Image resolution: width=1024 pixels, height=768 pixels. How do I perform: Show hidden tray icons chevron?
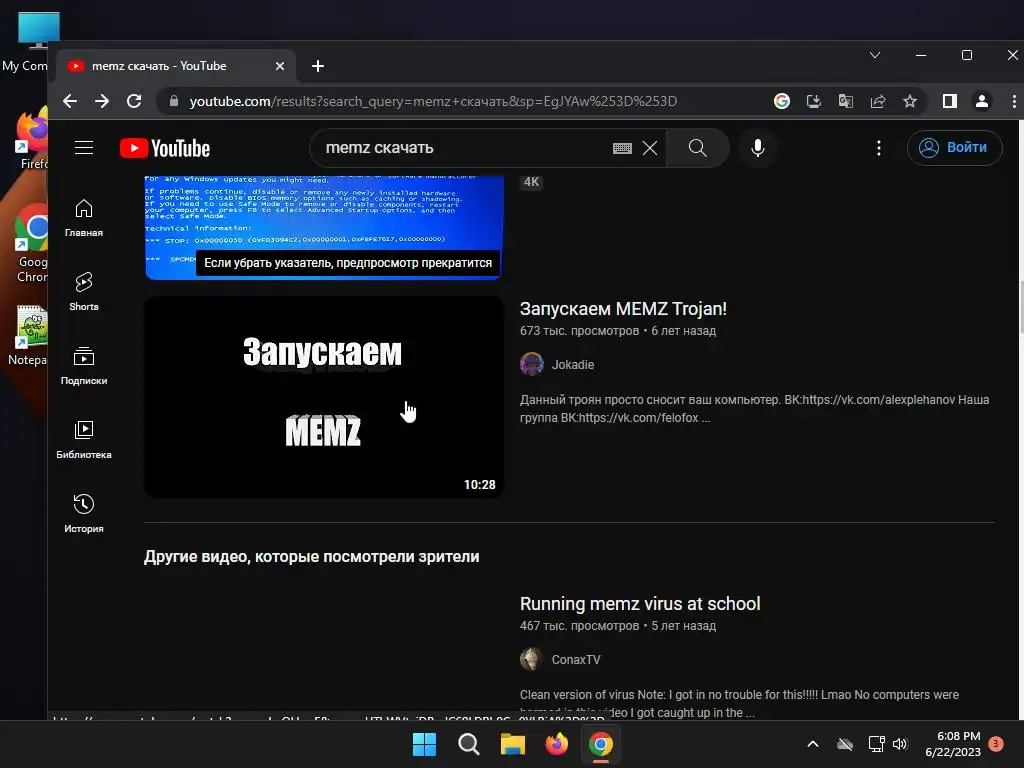point(813,744)
